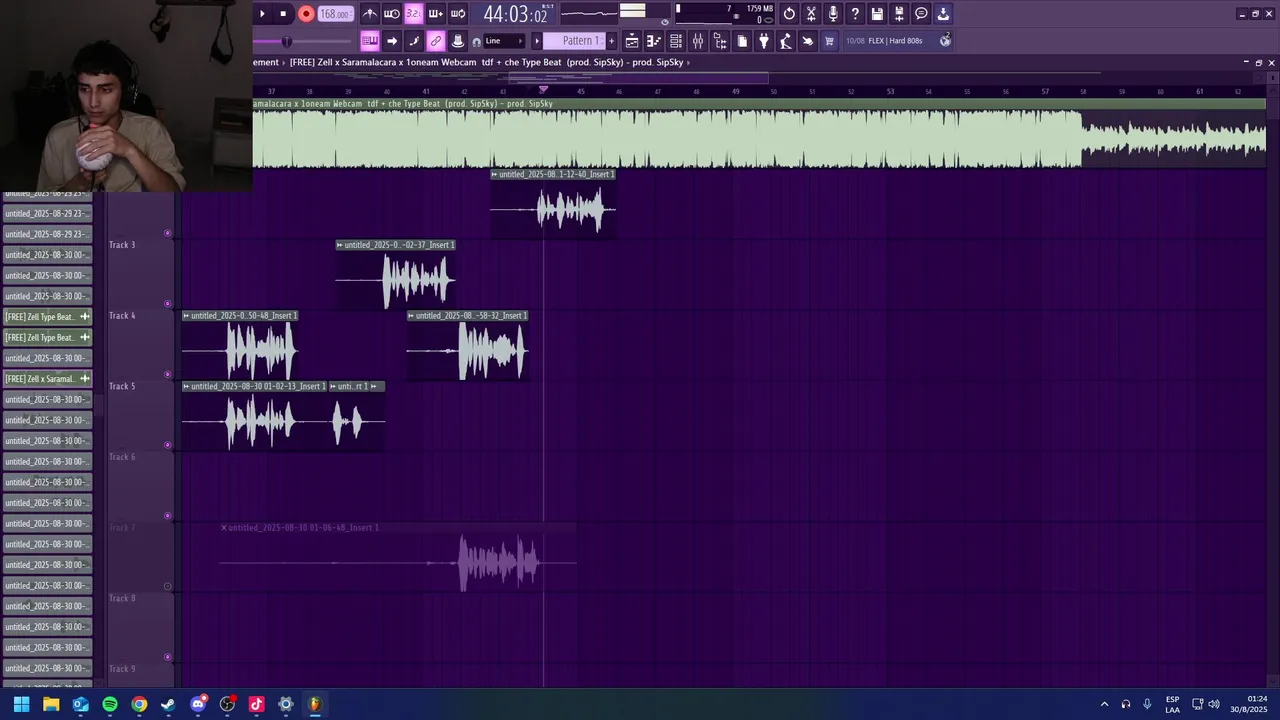
Task: Open Spotify from the taskbar
Action: pyautogui.click(x=110, y=704)
